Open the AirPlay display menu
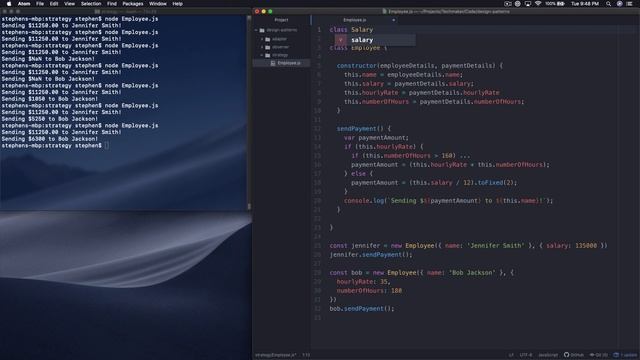Image resolution: width=640 pixels, height=360 pixels. (528, 4)
